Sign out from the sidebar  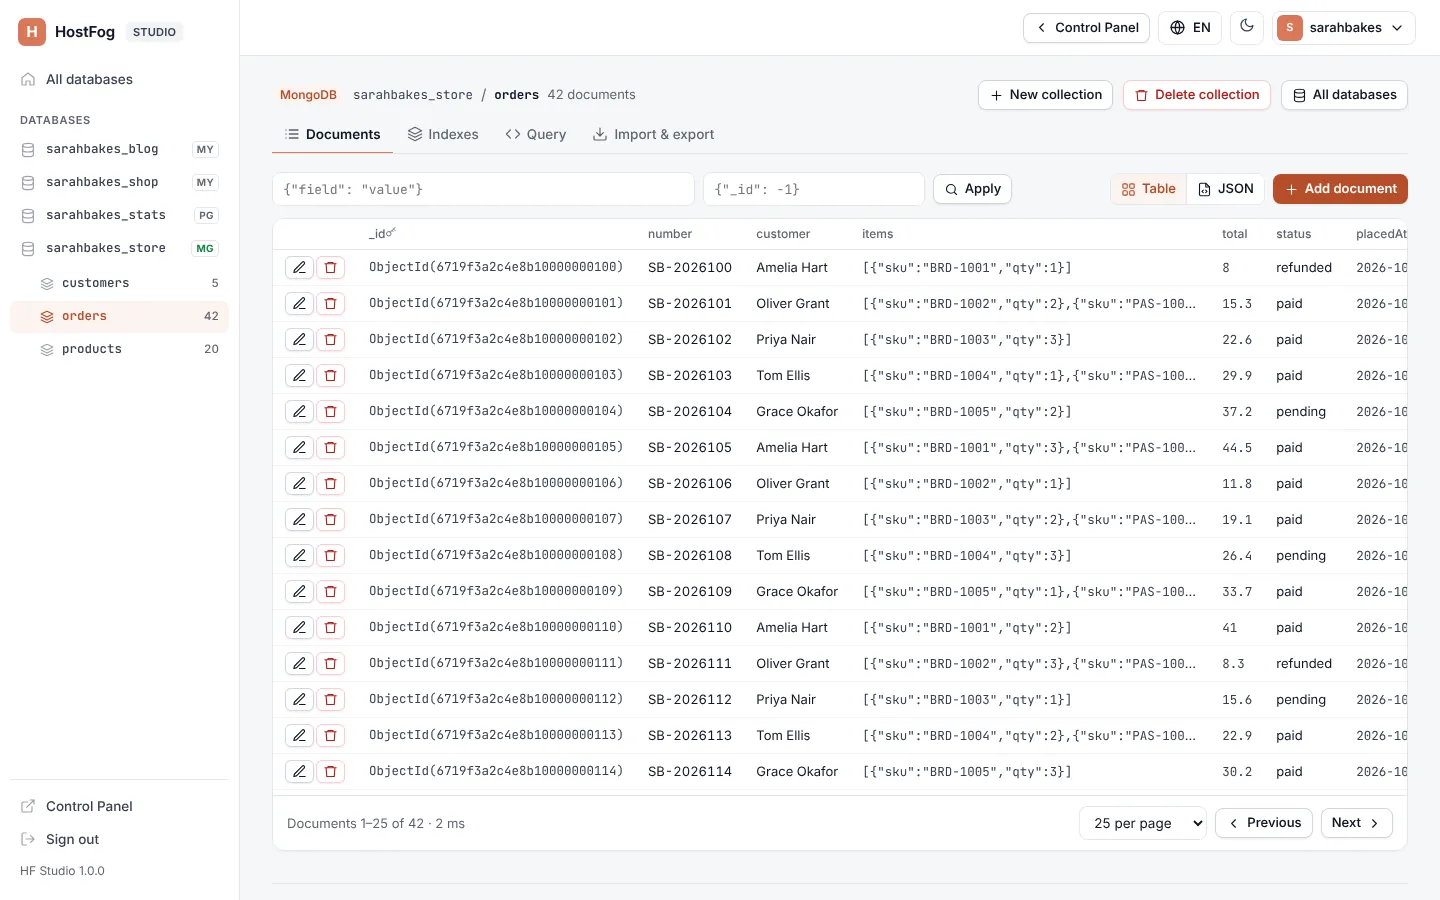coord(119,840)
